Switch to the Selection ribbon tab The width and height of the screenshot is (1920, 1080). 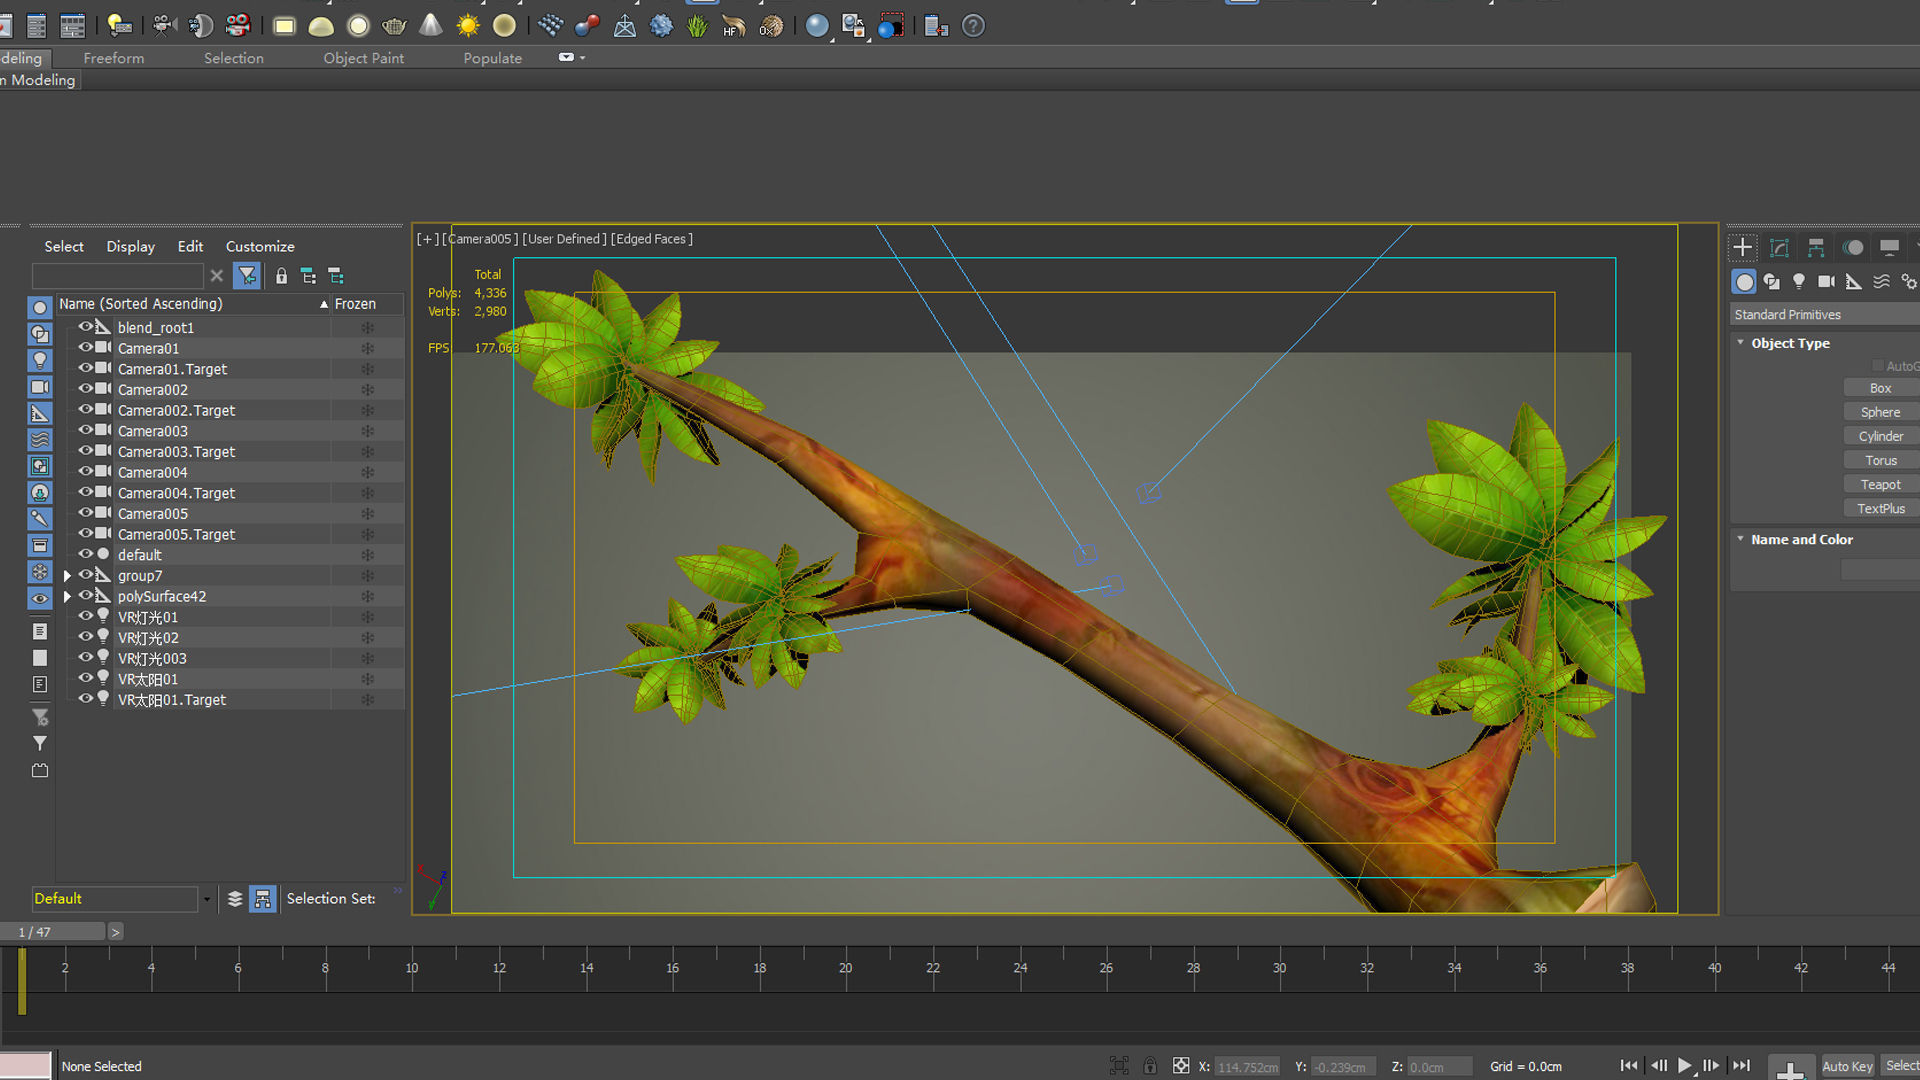234,58
